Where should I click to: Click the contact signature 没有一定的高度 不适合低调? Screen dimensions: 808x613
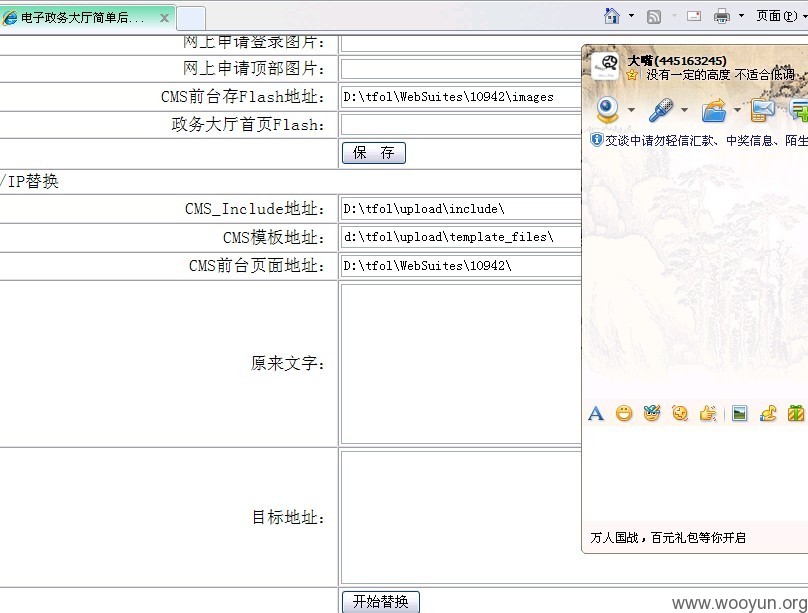point(720,75)
